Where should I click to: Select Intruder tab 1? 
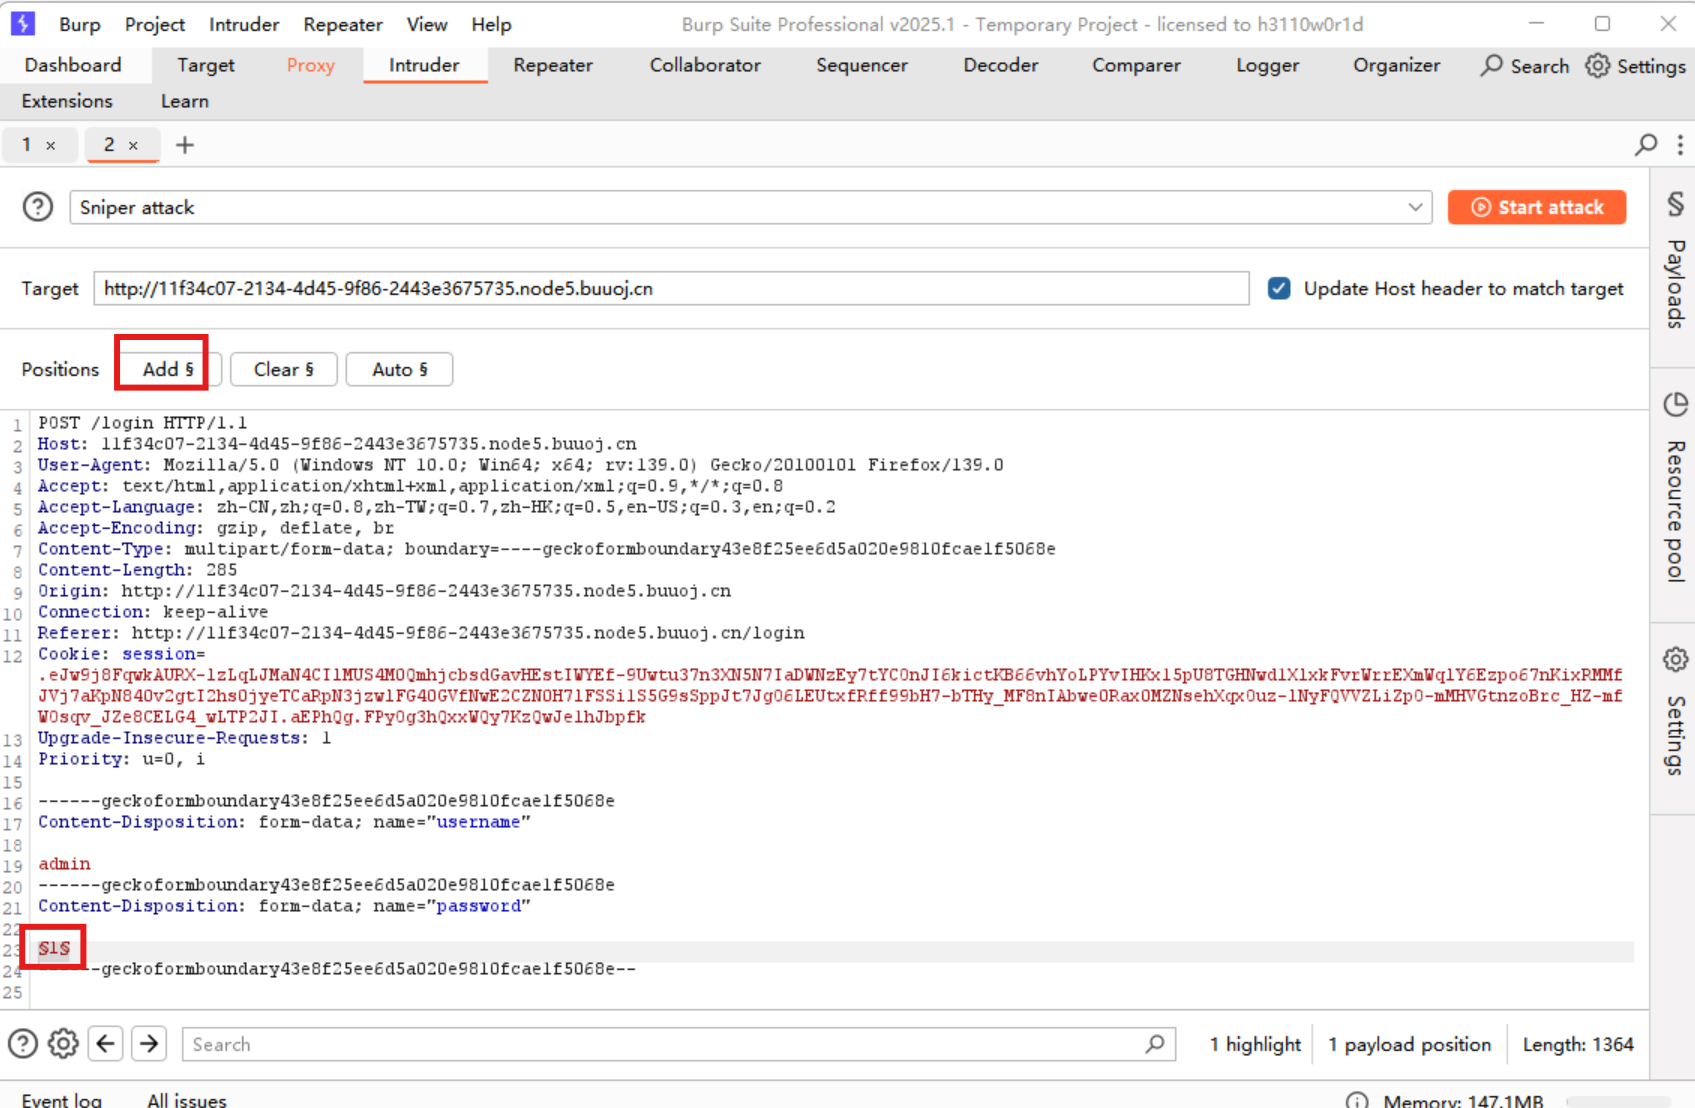pyautogui.click(x=27, y=145)
